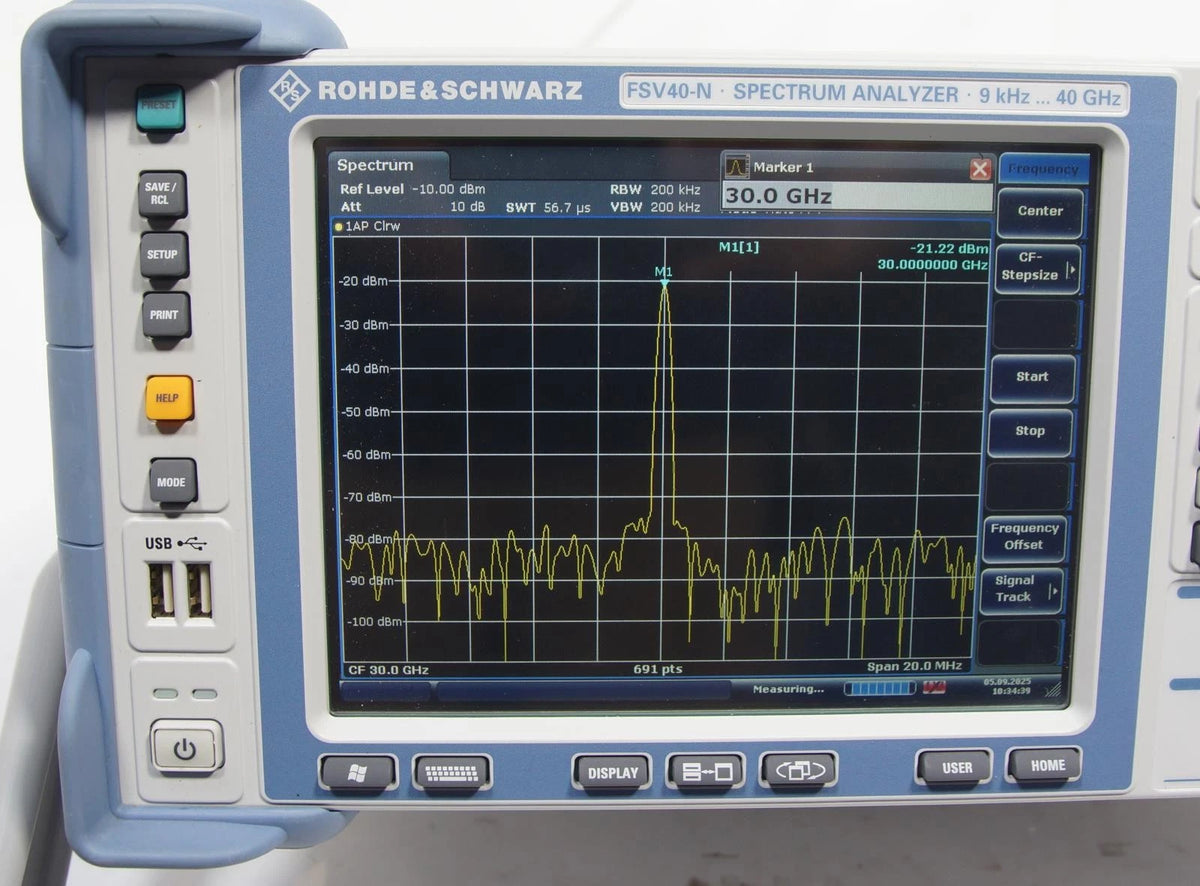The height and width of the screenshot is (886, 1200).
Task: Push the SETUP hardware key
Action: [x=164, y=255]
